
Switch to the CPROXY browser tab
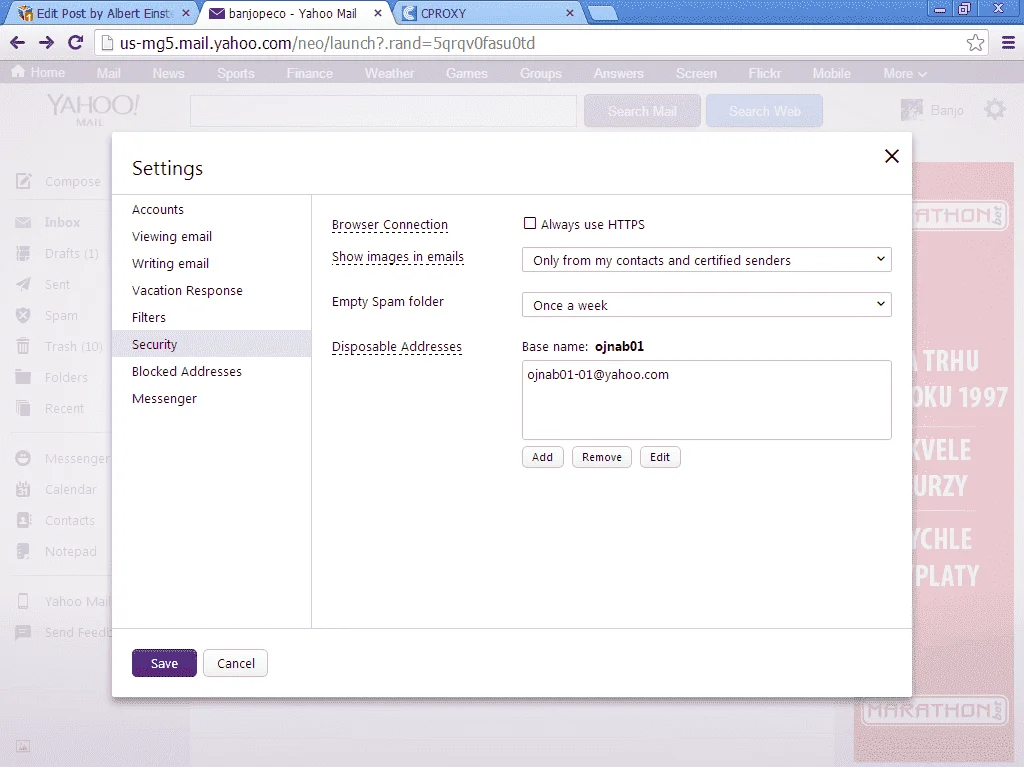coord(487,13)
